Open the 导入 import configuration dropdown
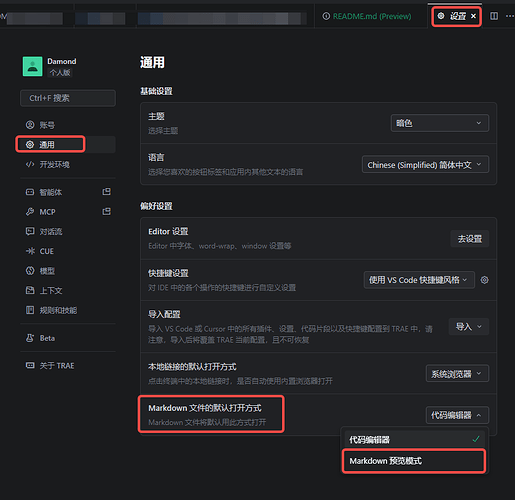 (x=469, y=327)
